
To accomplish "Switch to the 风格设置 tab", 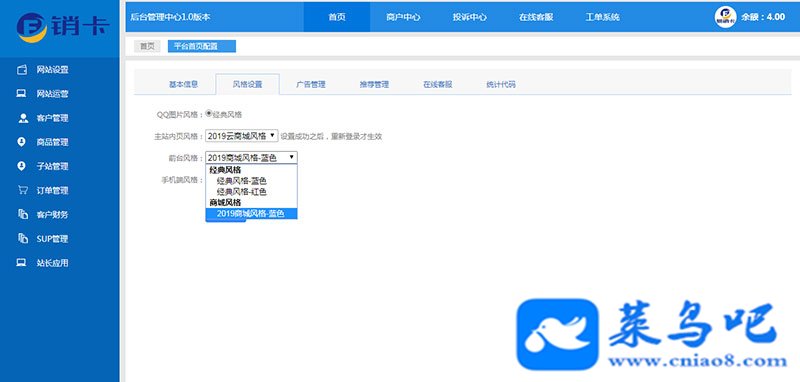I will coord(247,85).
